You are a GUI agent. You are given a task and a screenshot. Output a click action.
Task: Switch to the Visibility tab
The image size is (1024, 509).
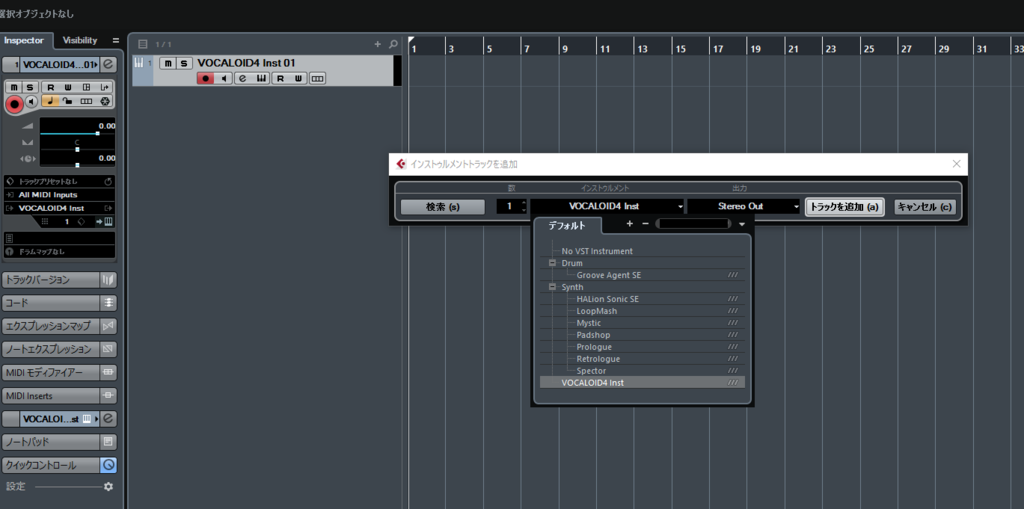80,41
